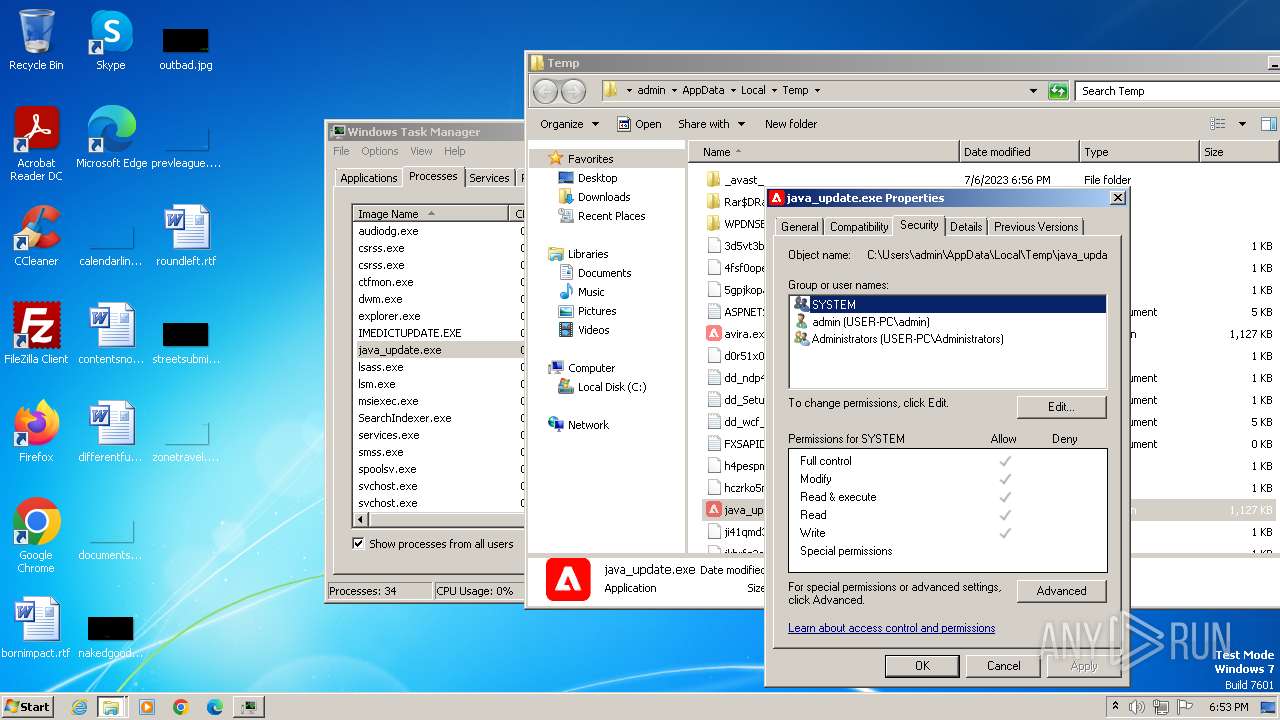Toggle the preview pane button
The image size is (1280, 720).
click(x=1268, y=124)
